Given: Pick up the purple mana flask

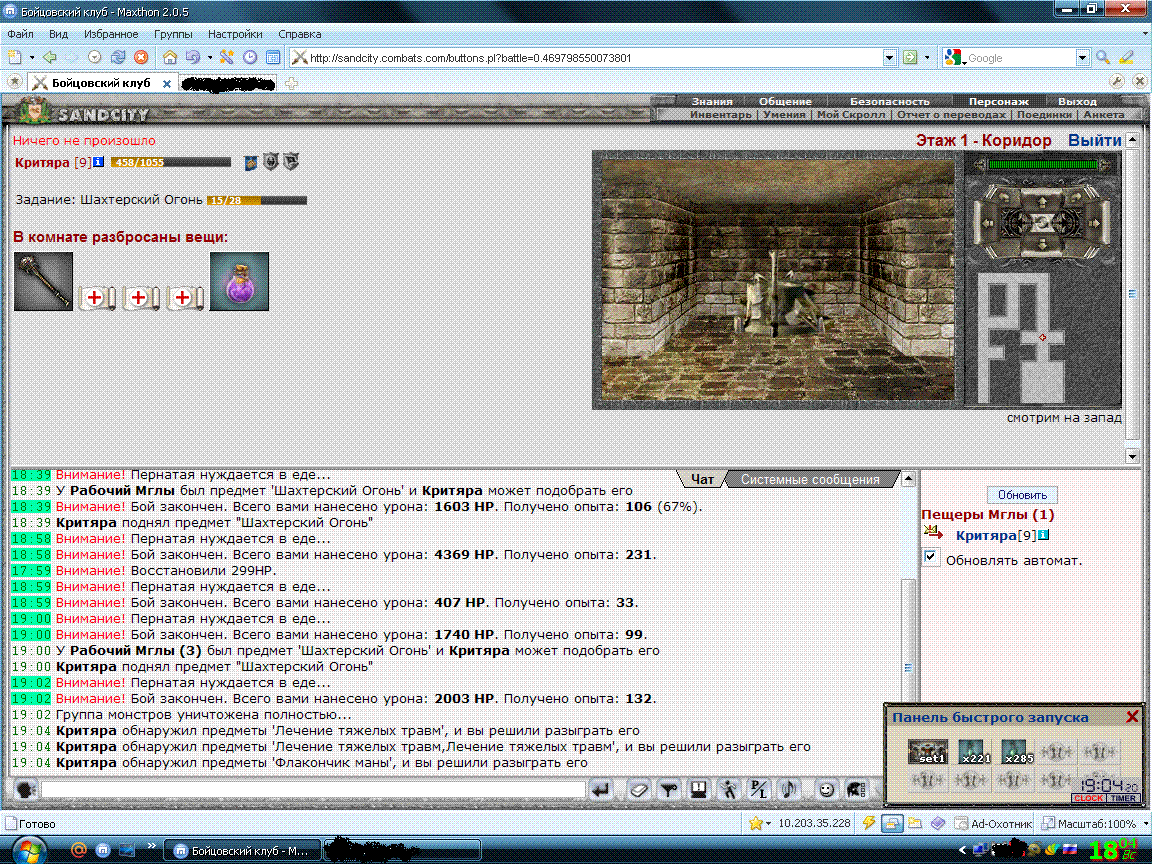Looking at the screenshot, I should tap(239, 281).
